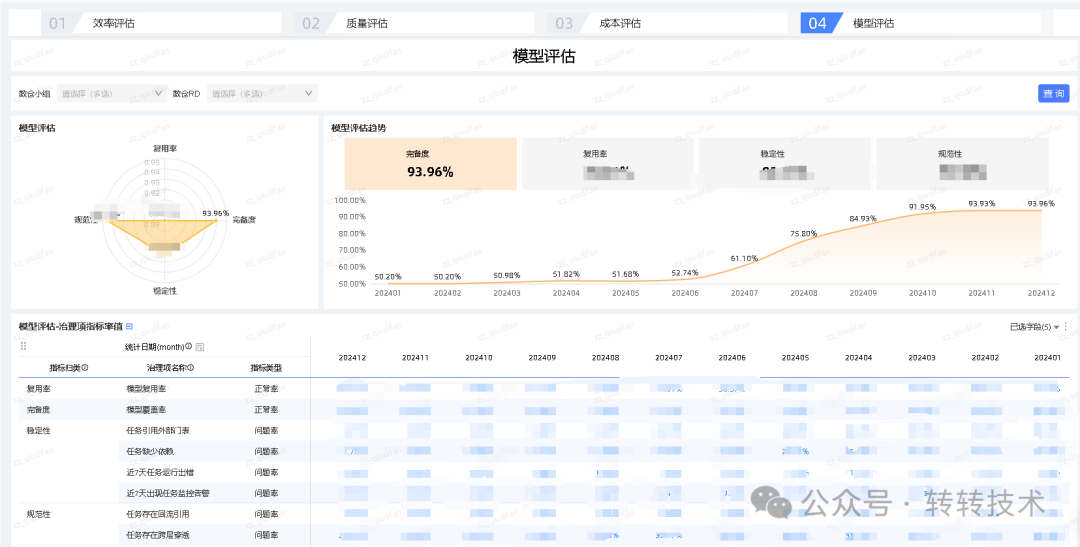Click the 75.80% data point on trend chart
The height and width of the screenshot is (547, 1080).
click(x=803, y=239)
